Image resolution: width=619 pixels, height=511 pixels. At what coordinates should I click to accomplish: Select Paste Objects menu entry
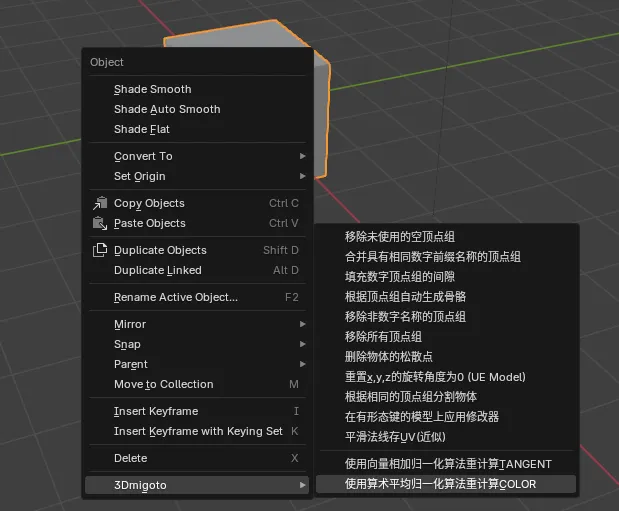tap(197, 223)
